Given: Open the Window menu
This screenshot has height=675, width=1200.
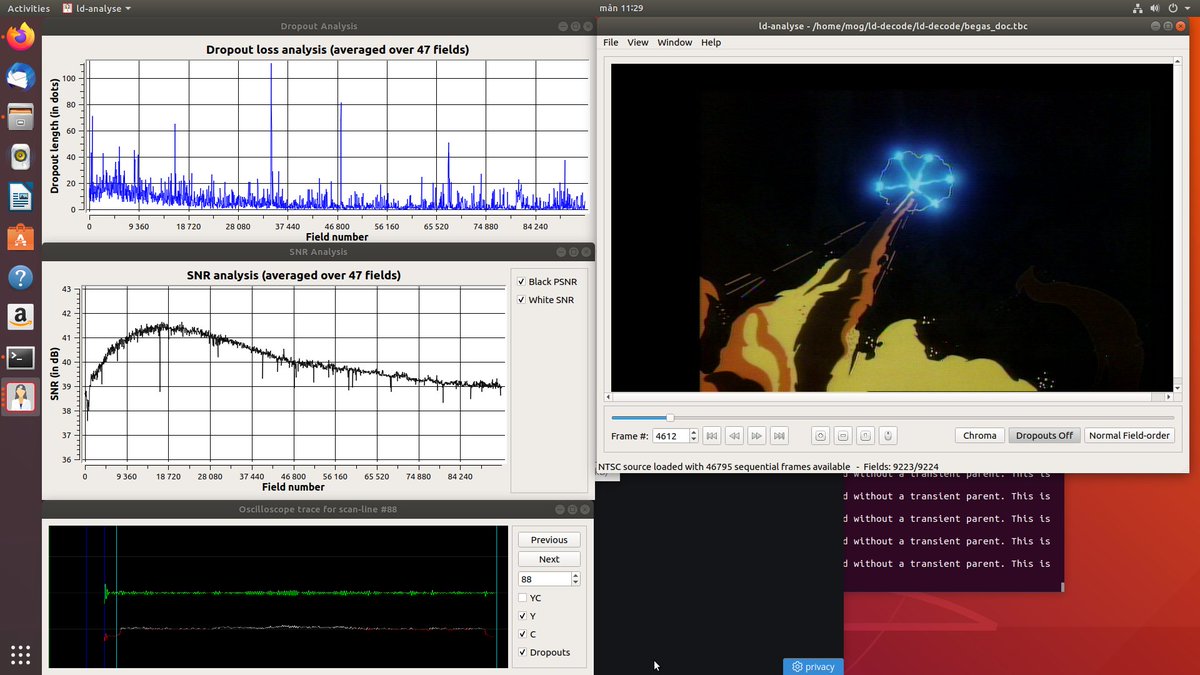Looking at the screenshot, I should coord(675,43).
